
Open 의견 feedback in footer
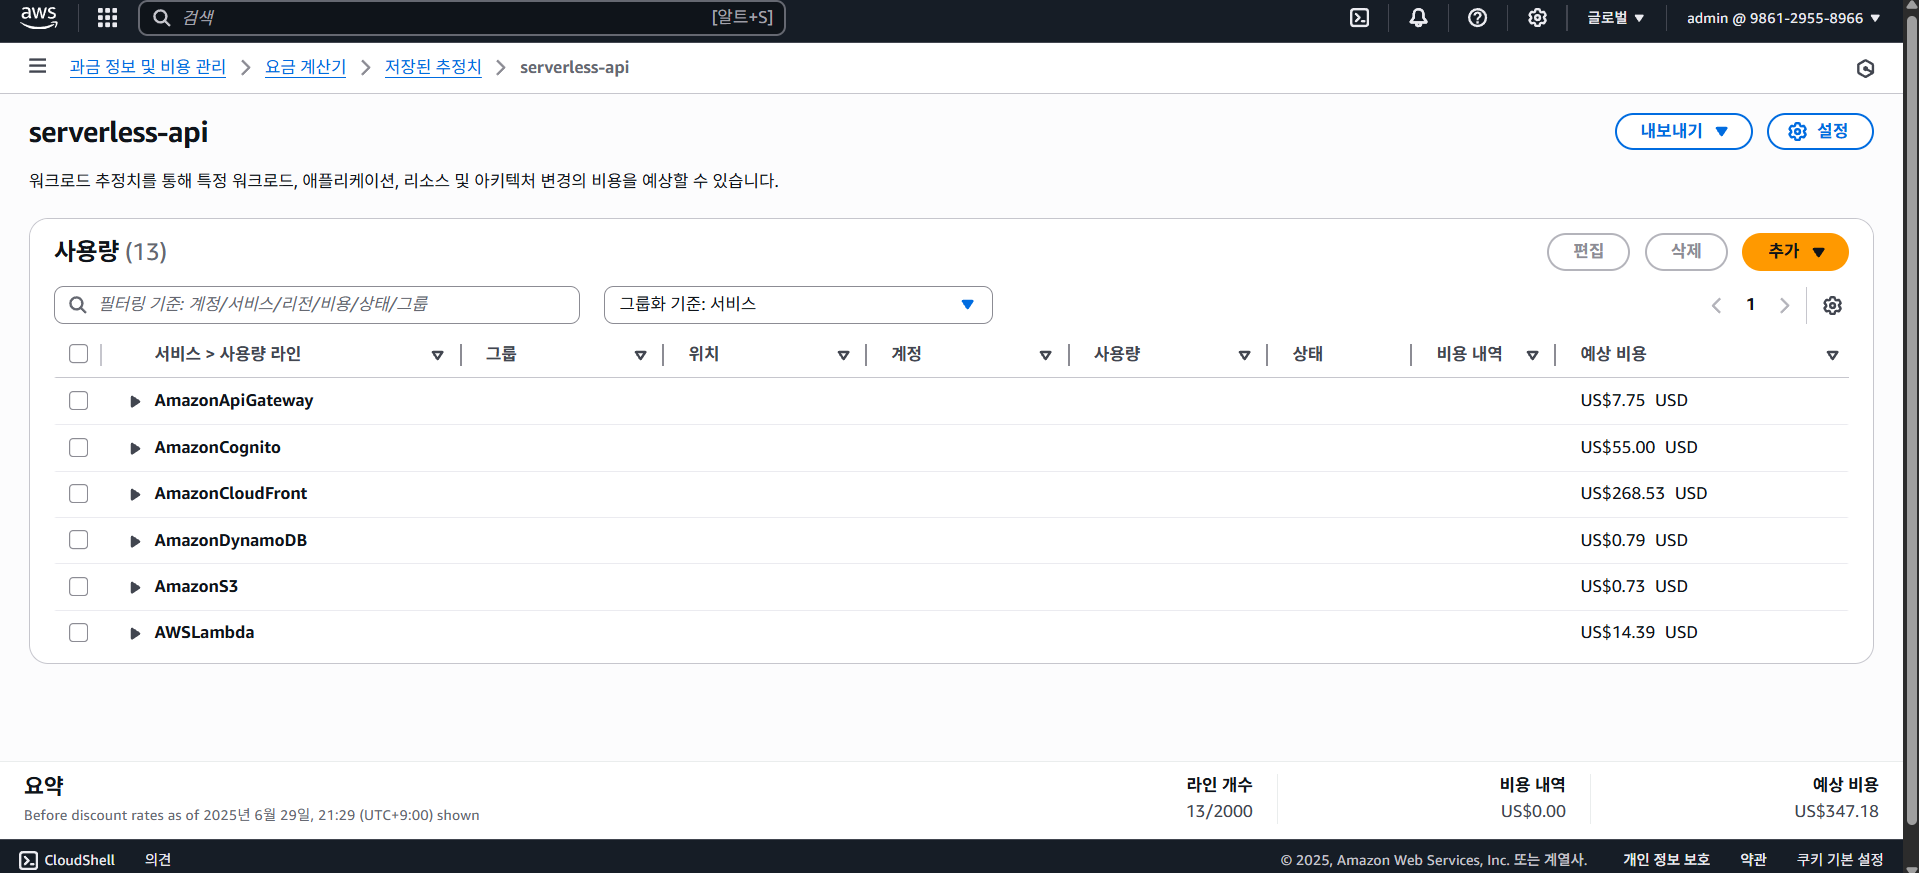158,860
